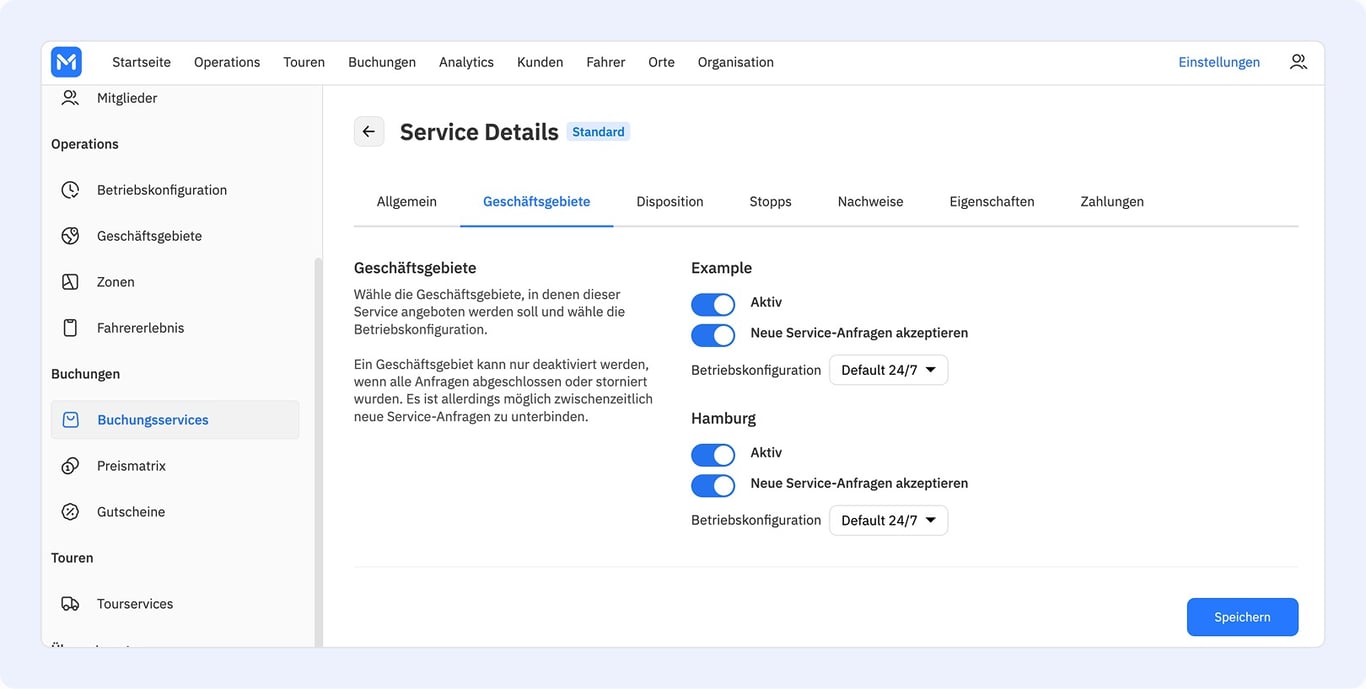Image resolution: width=1366 pixels, height=689 pixels.
Task: Open Startseite in top navigation
Action: [141, 62]
